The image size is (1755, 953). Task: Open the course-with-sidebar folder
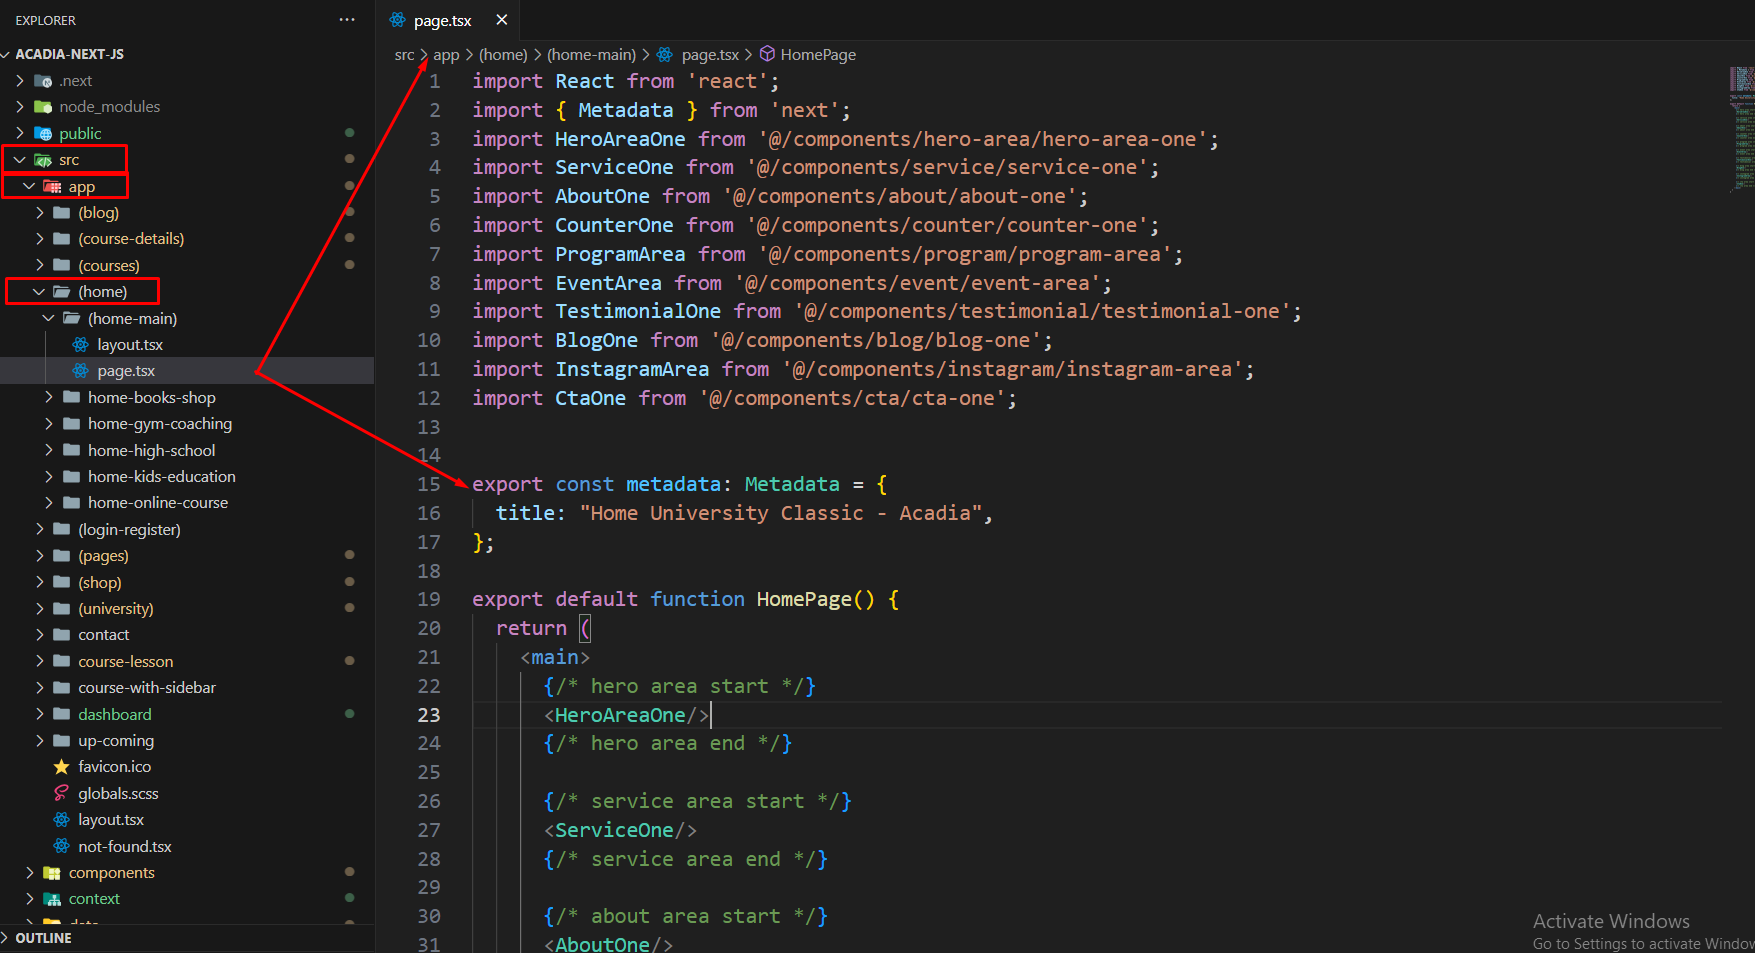pyautogui.click(x=147, y=688)
